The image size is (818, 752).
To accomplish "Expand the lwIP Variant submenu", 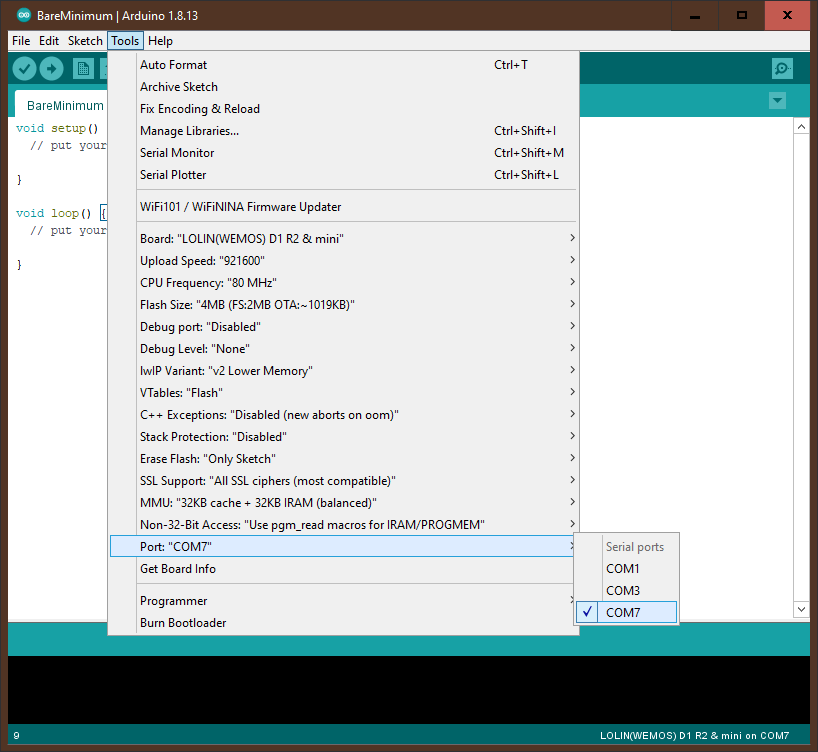I will 343,371.
